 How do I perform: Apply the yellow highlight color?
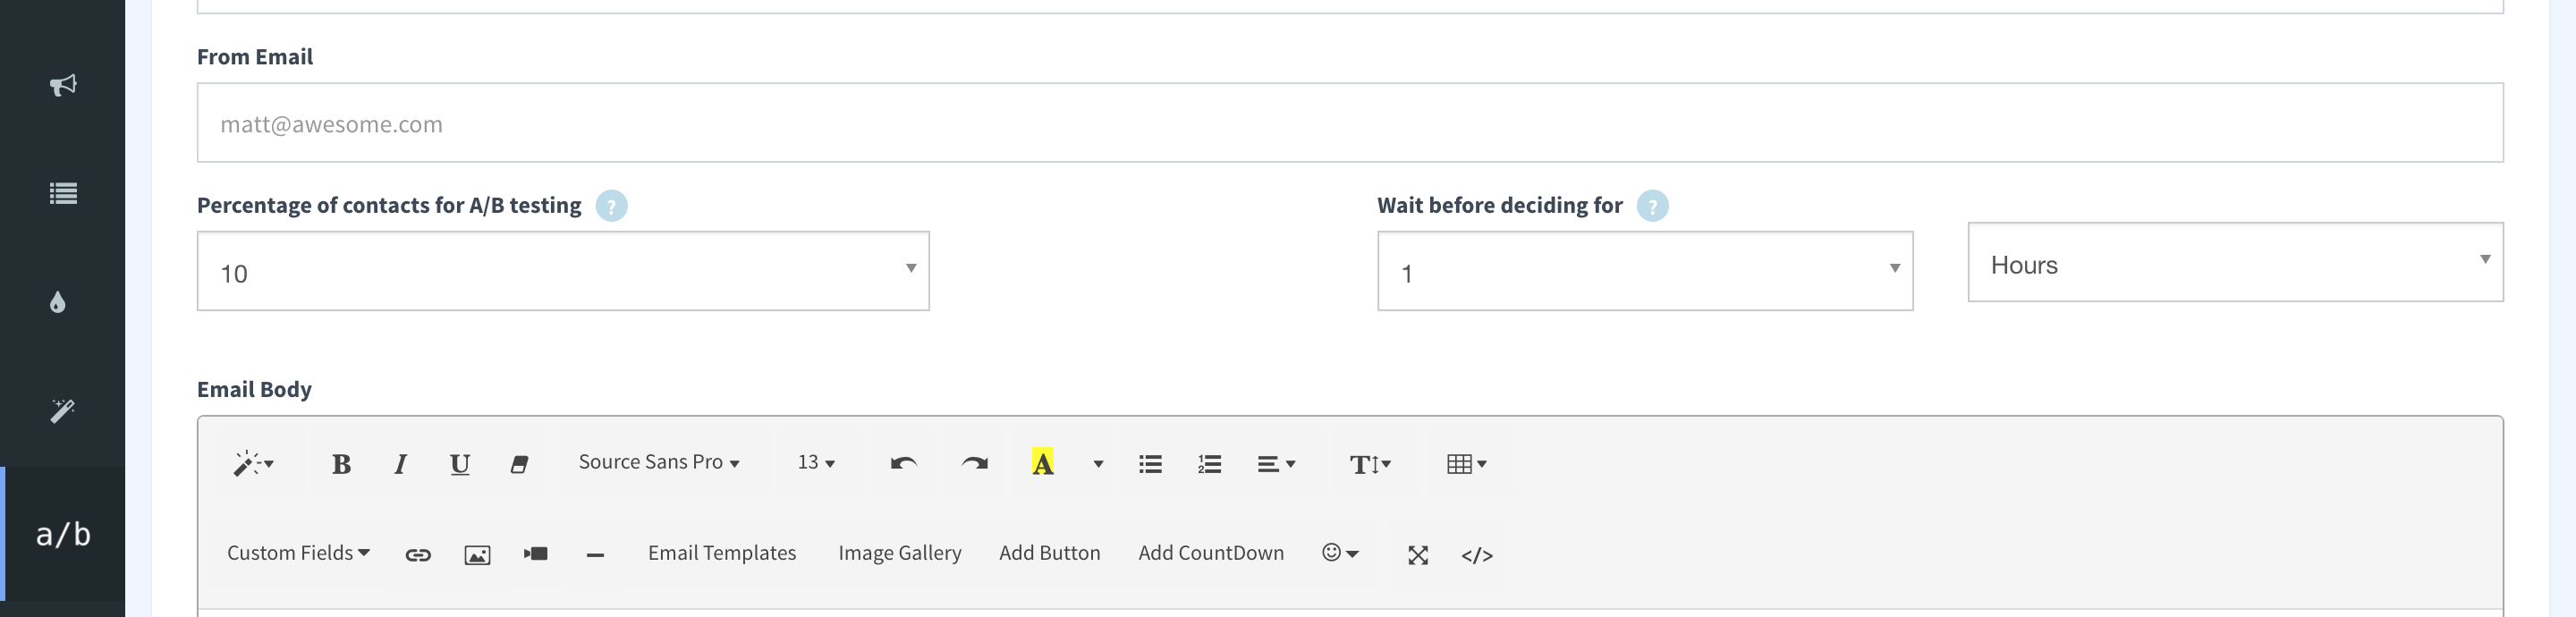click(x=1042, y=464)
